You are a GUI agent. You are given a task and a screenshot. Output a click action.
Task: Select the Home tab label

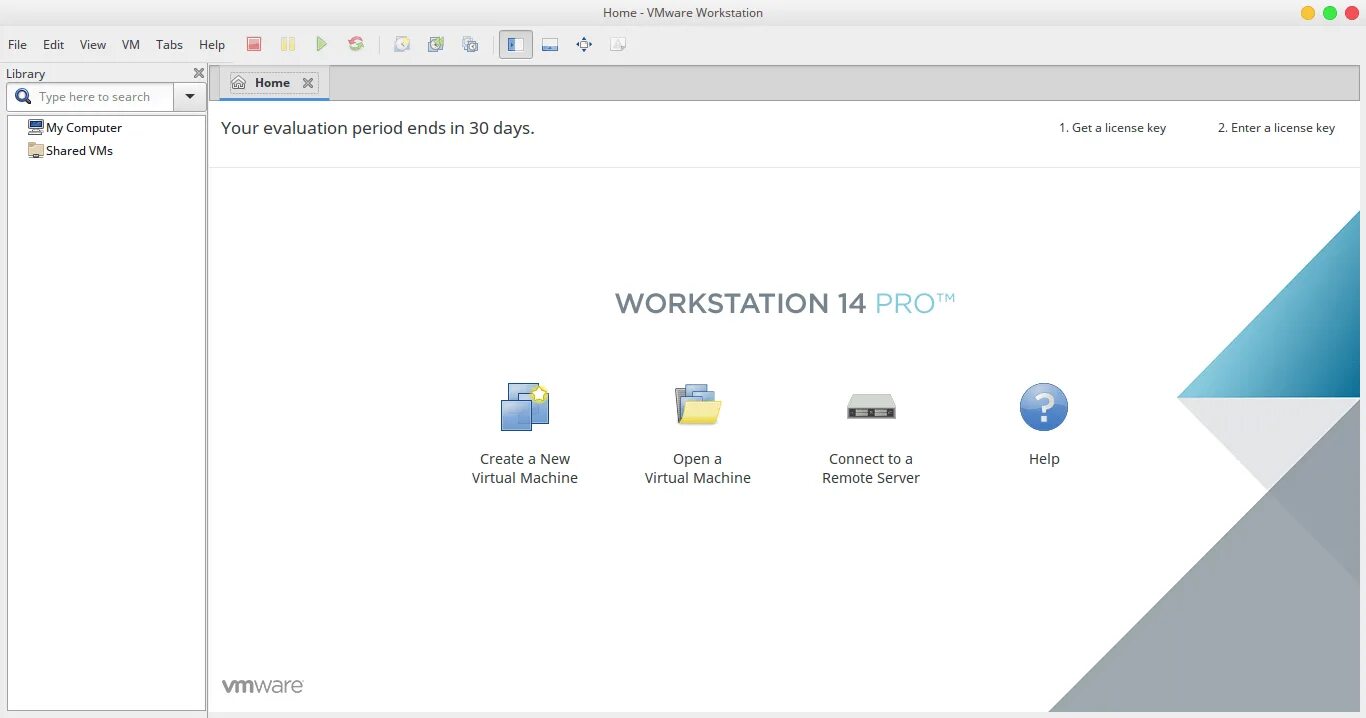click(272, 83)
